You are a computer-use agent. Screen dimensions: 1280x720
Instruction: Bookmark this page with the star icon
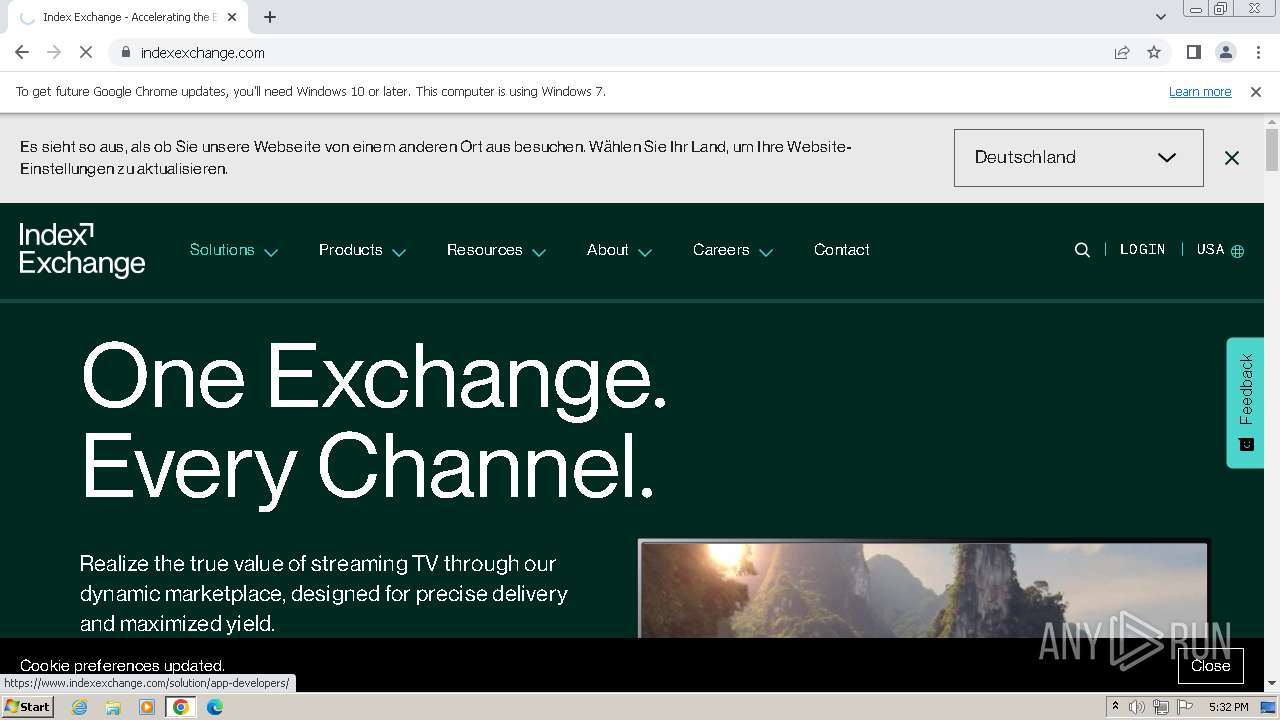[x=1154, y=52]
